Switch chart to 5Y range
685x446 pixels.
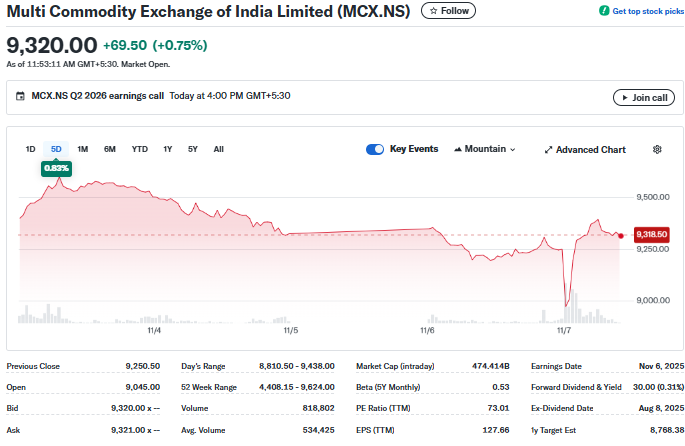193,149
